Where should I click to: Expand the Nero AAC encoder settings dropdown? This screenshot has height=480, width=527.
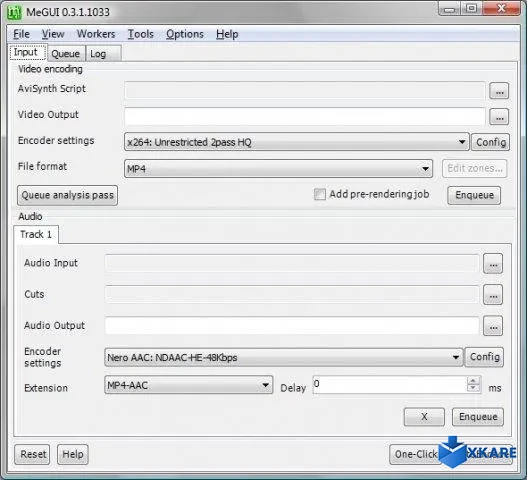click(x=456, y=357)
